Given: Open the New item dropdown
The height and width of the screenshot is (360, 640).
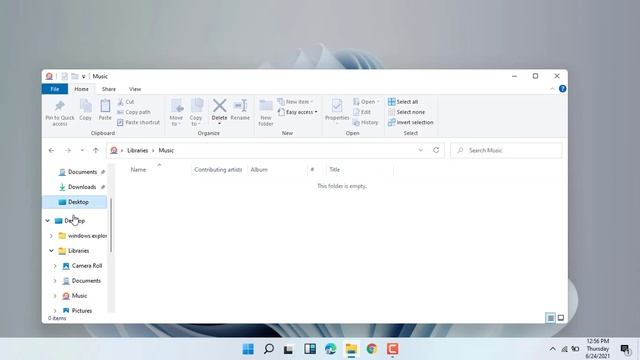Looking at the screenshot, I should pyautogui.click(x=295, y=102).
